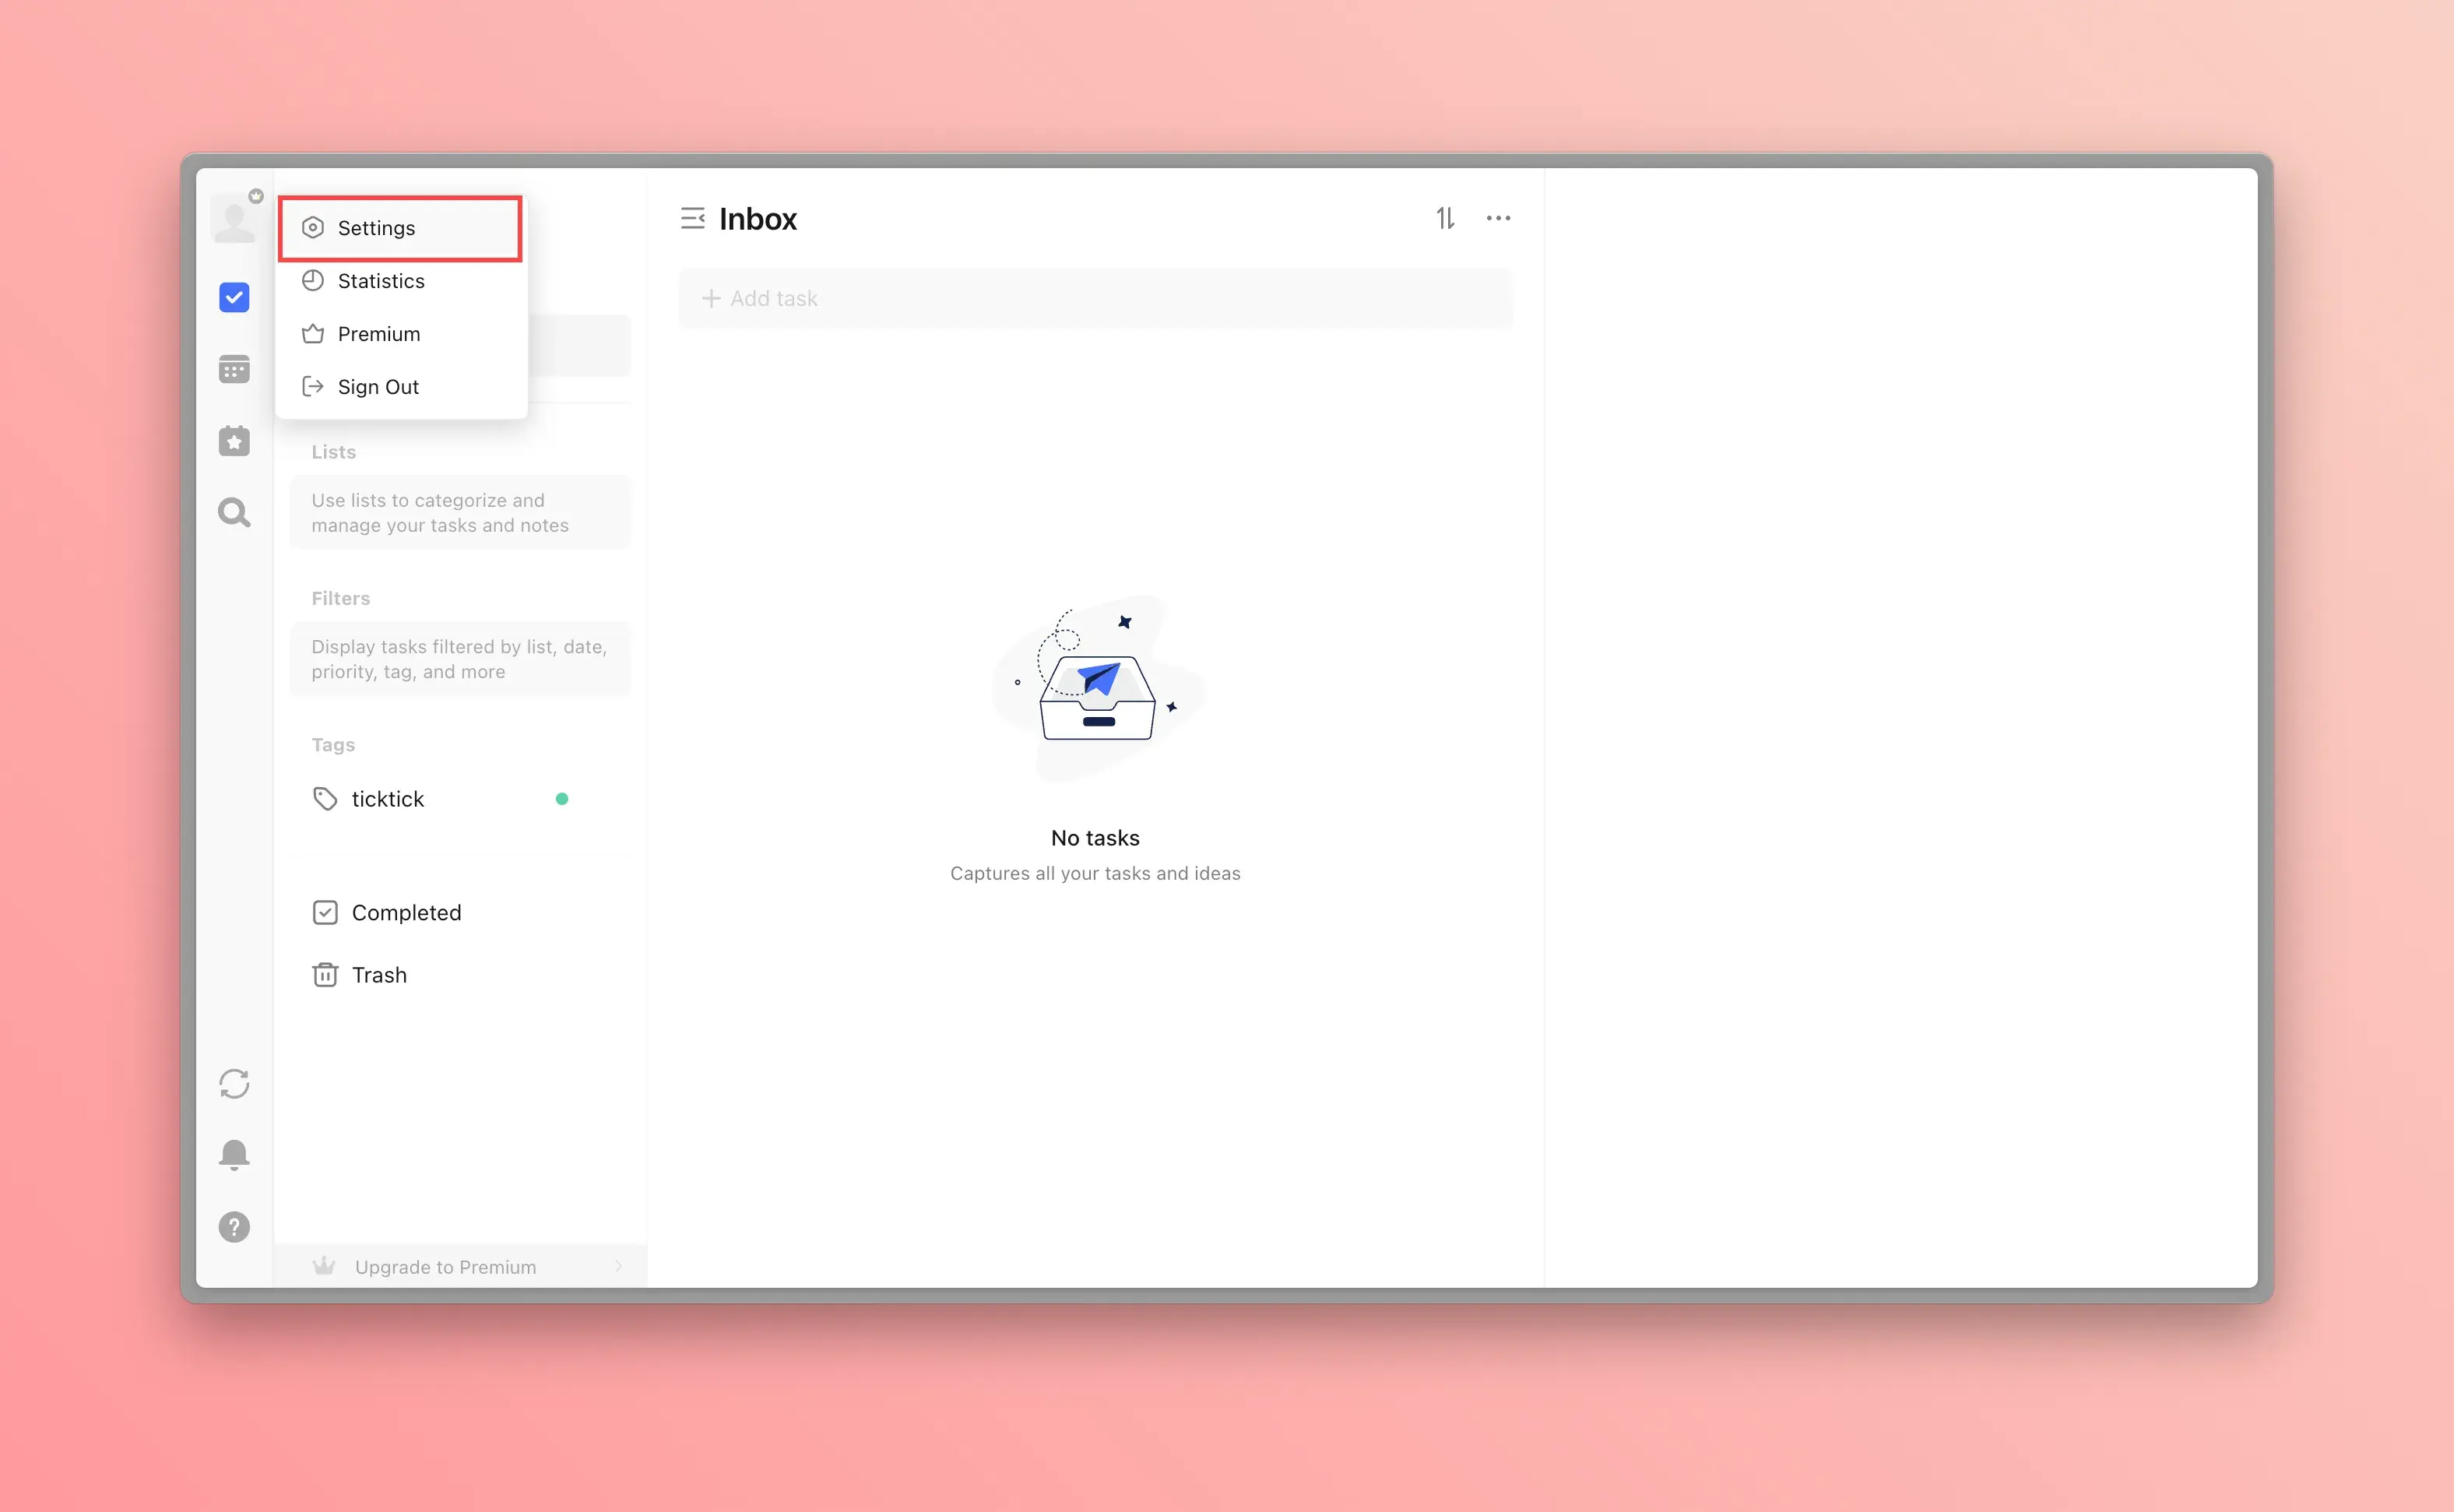The width and height of the screenshot is (2454, 1512).
Task: Expand the Upgrade to Premium chevron
Action: (x=619, y=1267)
